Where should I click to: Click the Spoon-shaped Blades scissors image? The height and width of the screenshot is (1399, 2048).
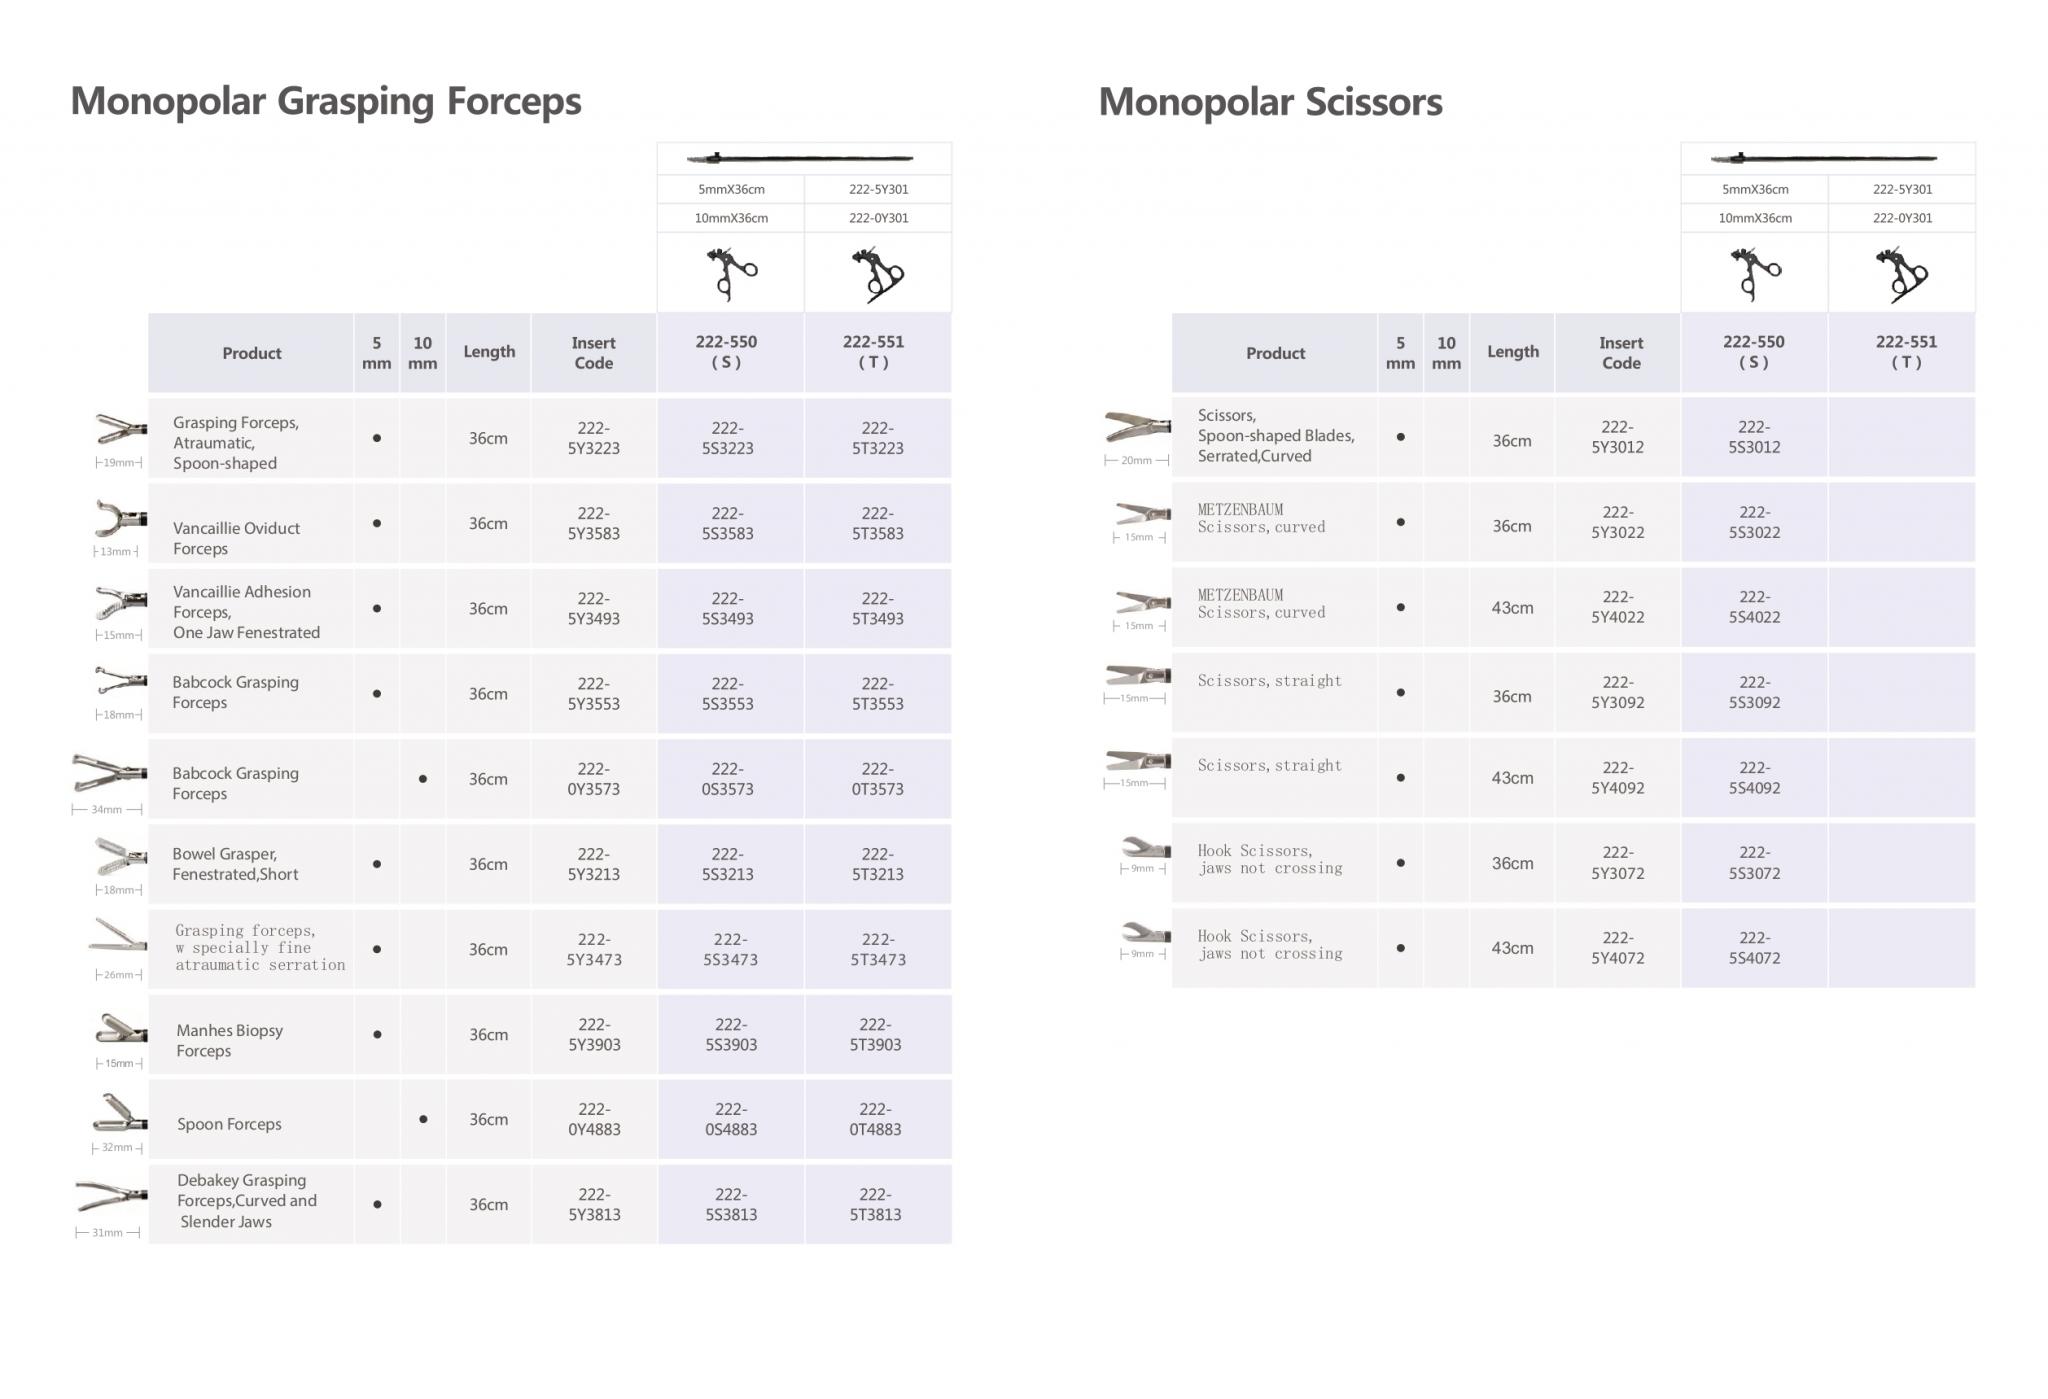(1137, 426)
